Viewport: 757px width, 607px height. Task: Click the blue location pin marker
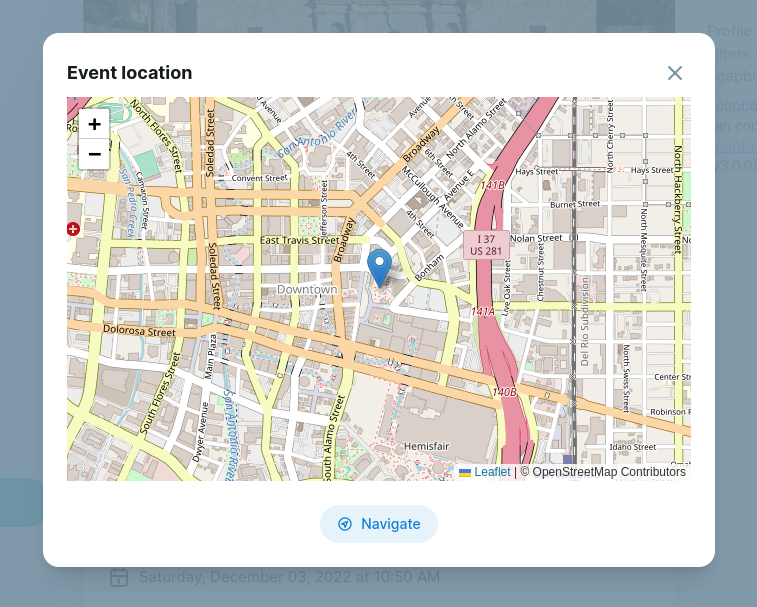point(379,266)
